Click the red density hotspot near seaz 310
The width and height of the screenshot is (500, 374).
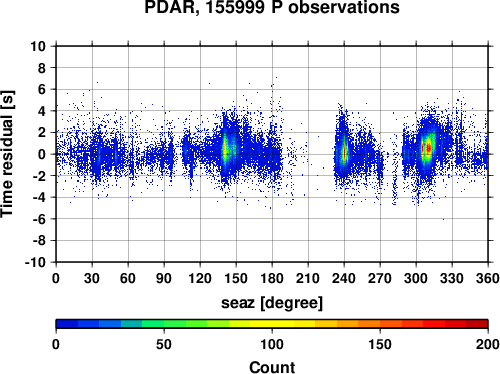click(x=428, y=148)
